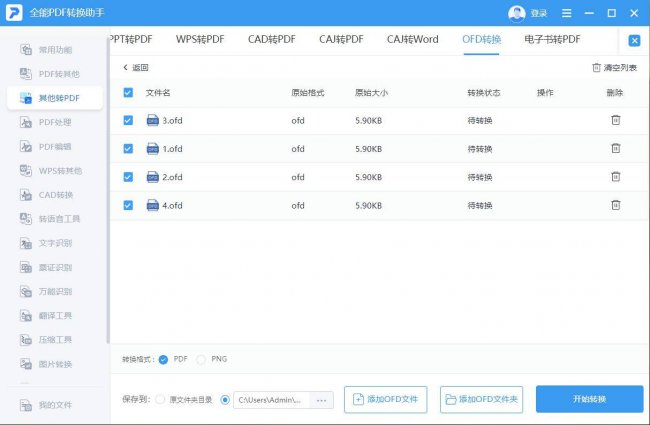Click 清空列表 to clear the list

[x=614, y=68]
